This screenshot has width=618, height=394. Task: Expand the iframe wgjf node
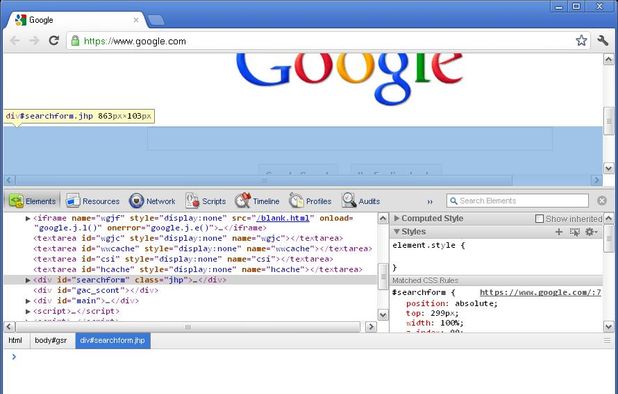[x=28, y=218]
